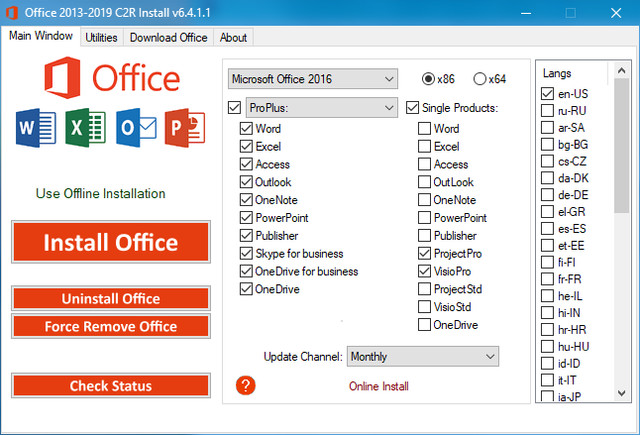
Task: Expand the ProPlus edition dropdown
Action: pos(322,107)
